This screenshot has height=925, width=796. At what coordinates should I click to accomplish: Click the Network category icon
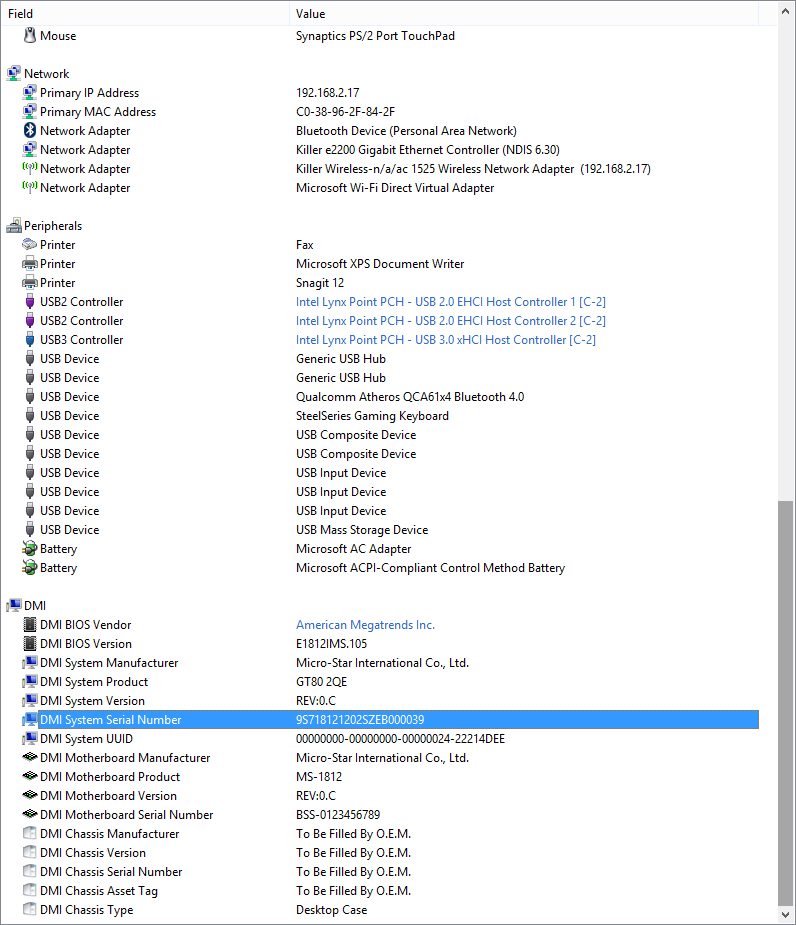14,73
